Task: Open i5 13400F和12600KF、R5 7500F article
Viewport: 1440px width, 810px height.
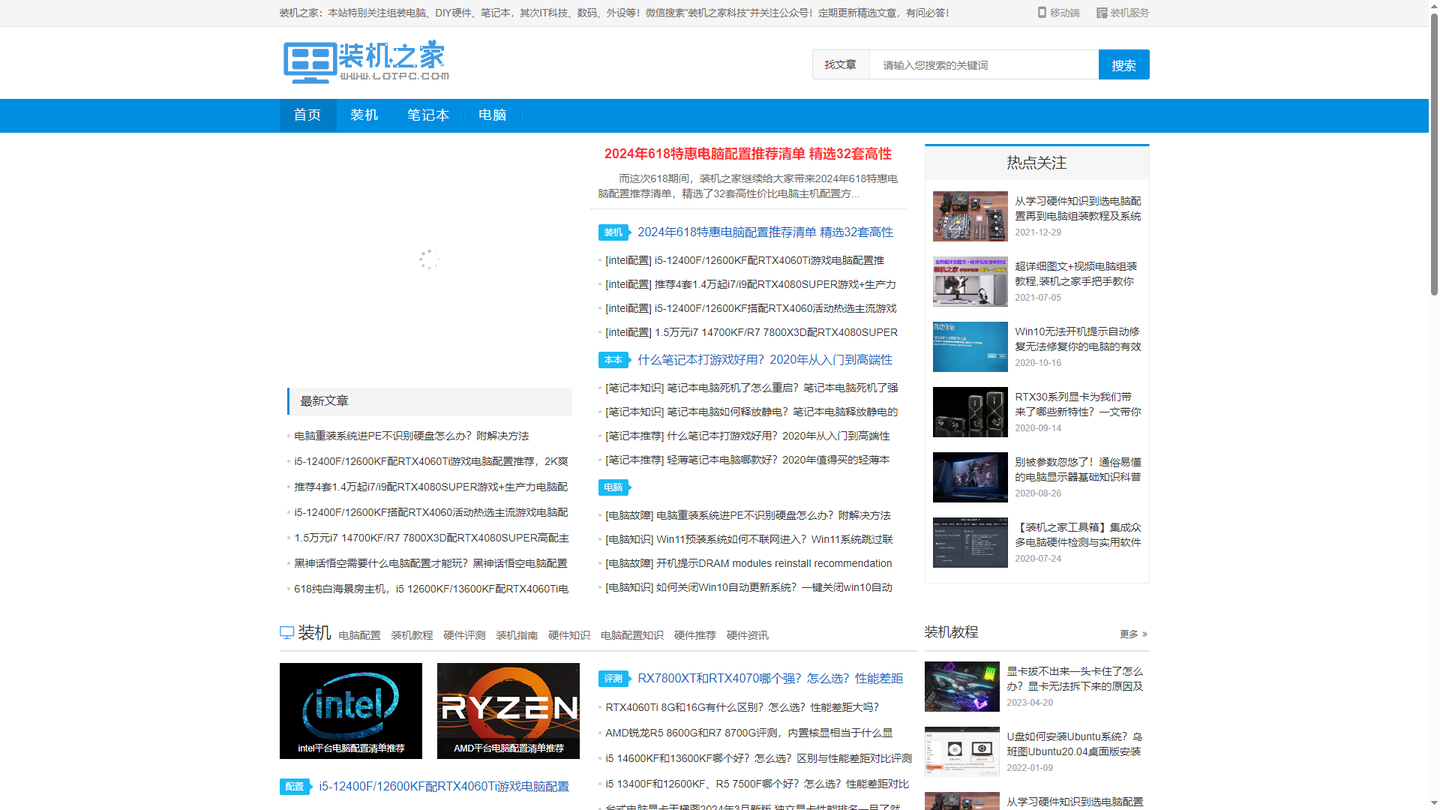Action: (757, 784)
